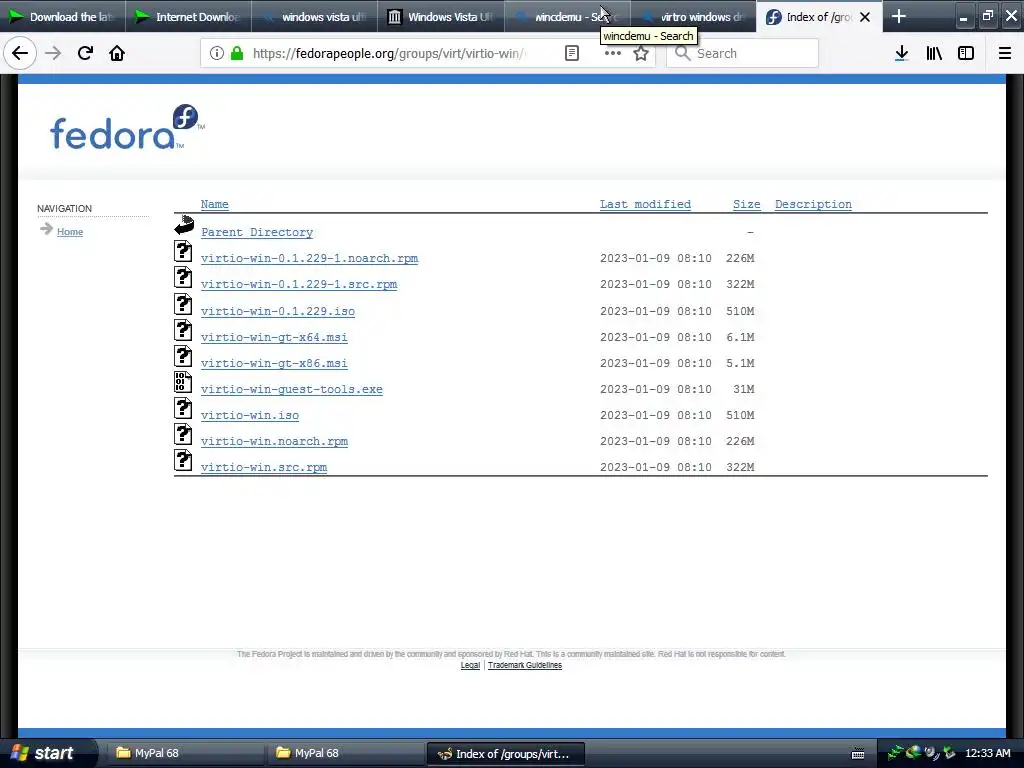The width and height of the screenshot is (1024, 768).
Task: Open the browser home page icon
Action: 117,53
